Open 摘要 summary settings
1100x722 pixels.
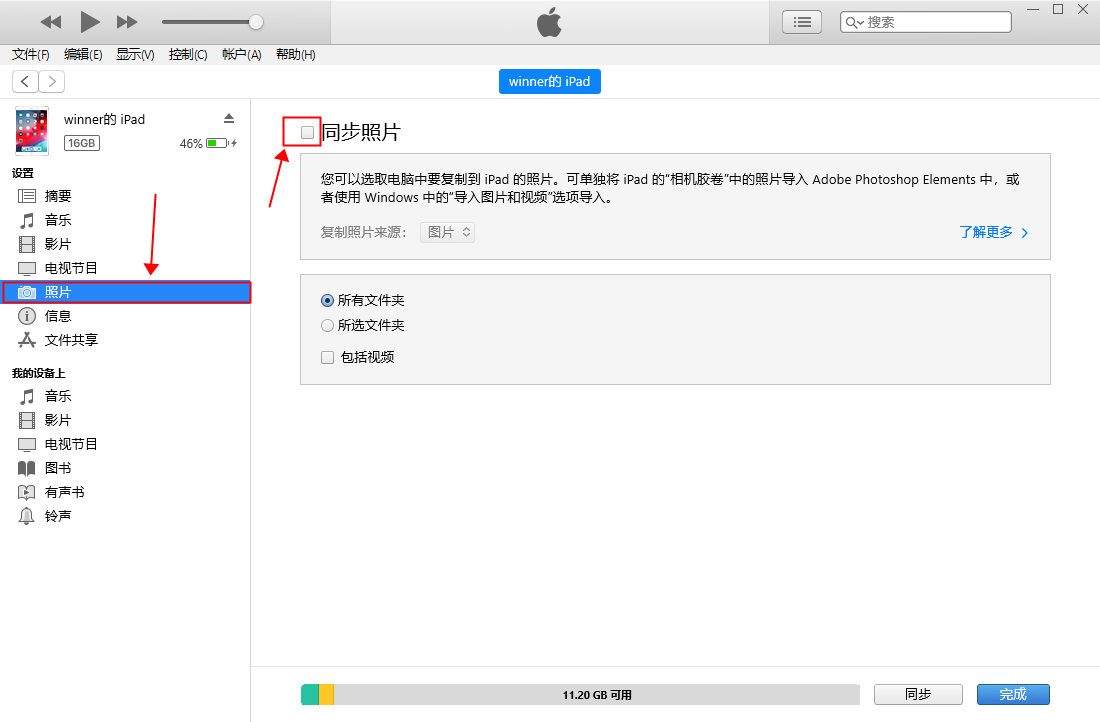pyautogui.click(x=125, y=196)
